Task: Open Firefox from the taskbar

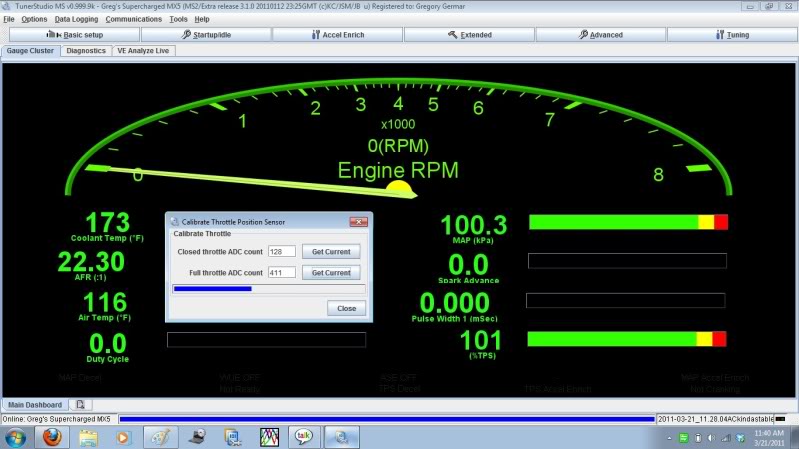Action: tap(51, 436)
